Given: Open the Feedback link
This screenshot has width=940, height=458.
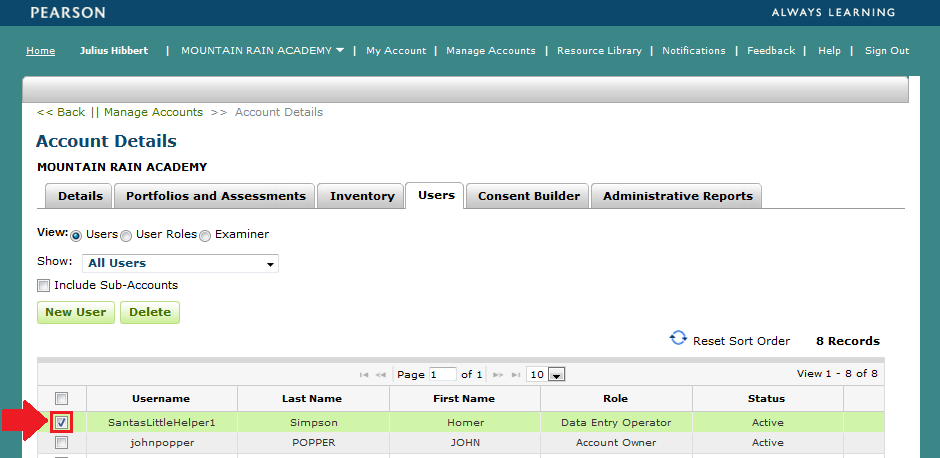Looking at the screenshot, I should [771, 51].
